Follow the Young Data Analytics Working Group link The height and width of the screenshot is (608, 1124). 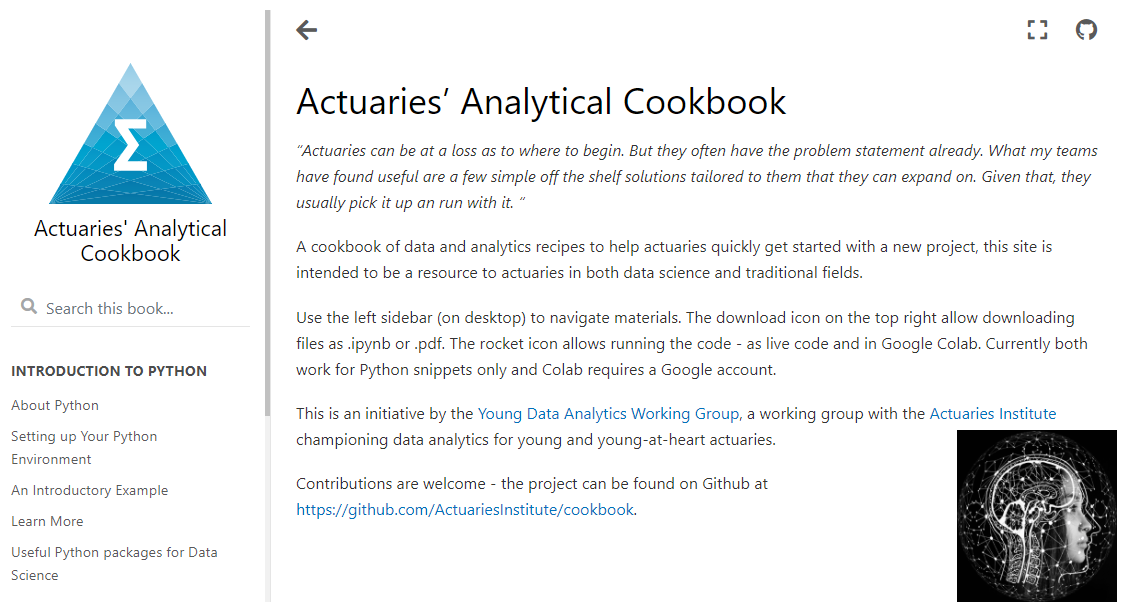(x=609, y=413)
